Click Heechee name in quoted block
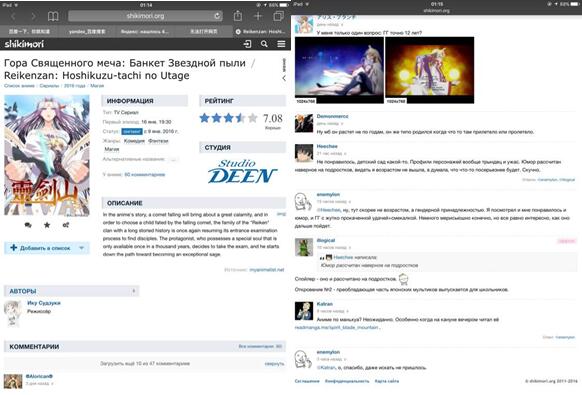This screenshot has width=582, height=395. point(343,257)
